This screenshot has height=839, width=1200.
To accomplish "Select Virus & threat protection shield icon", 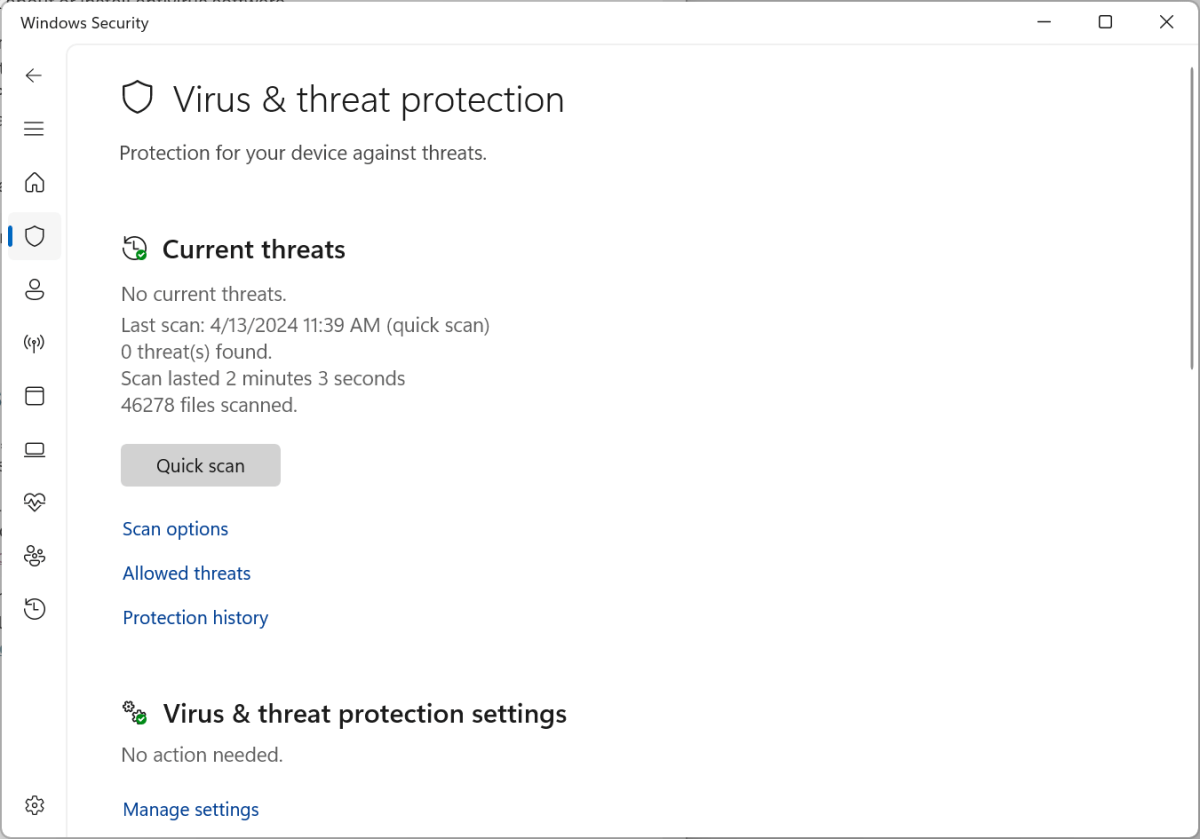I will click(x=35, y=236).
